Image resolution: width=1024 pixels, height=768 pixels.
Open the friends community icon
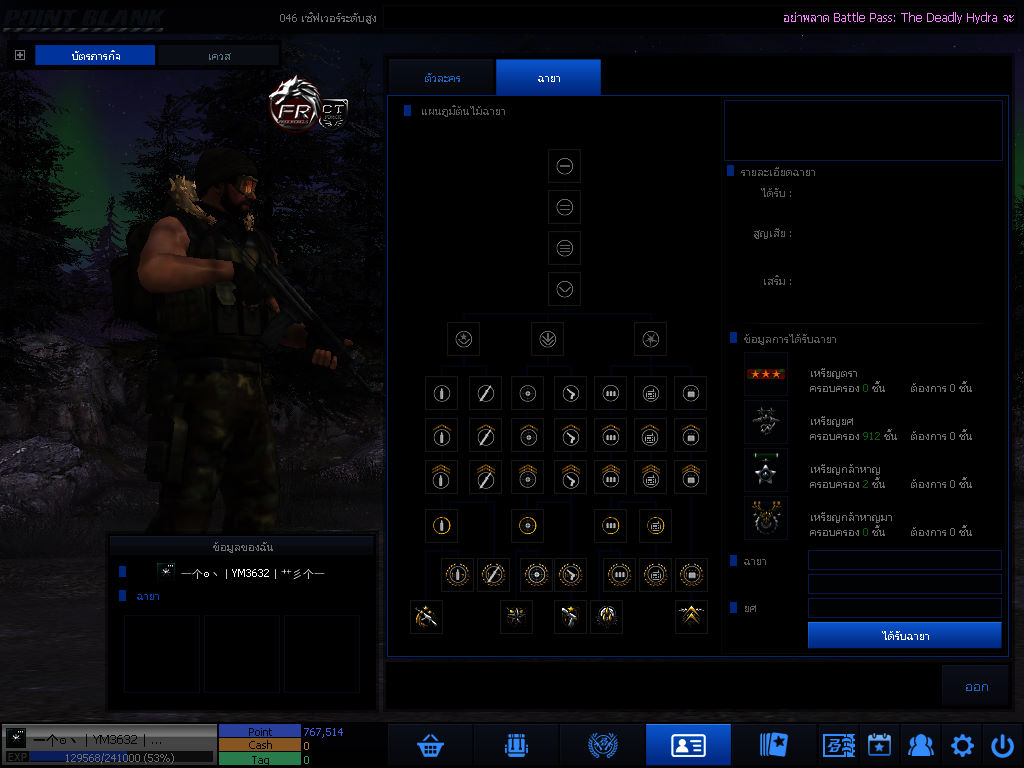(x=920, y=744)
